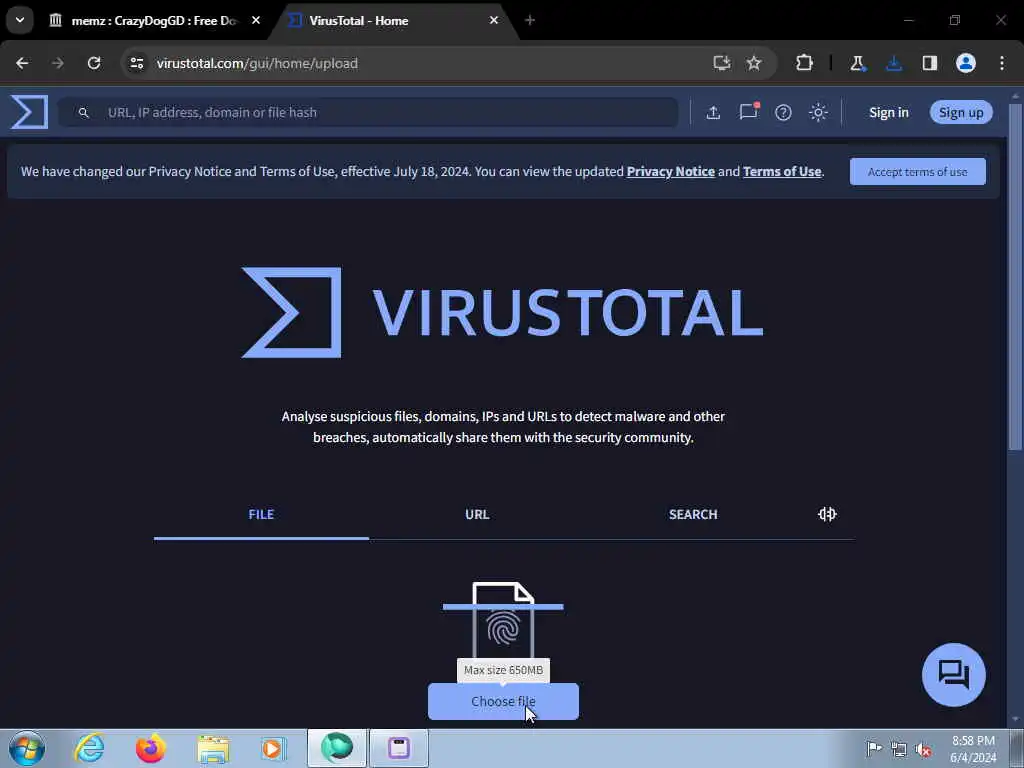Click Sign in
Viewport: 1024px width, 768px height.
pyautogui.click(x=889, y=112)
